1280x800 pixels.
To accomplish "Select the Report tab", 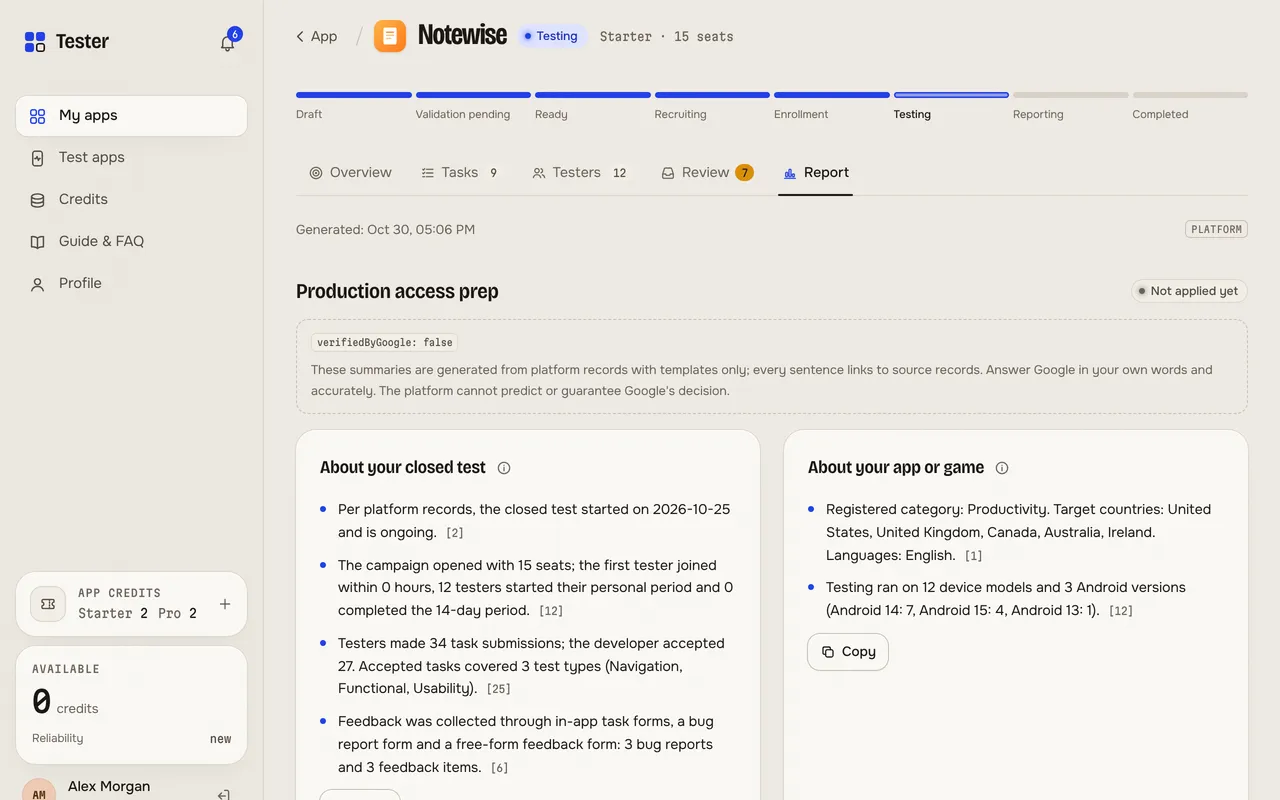I will 816,172.
